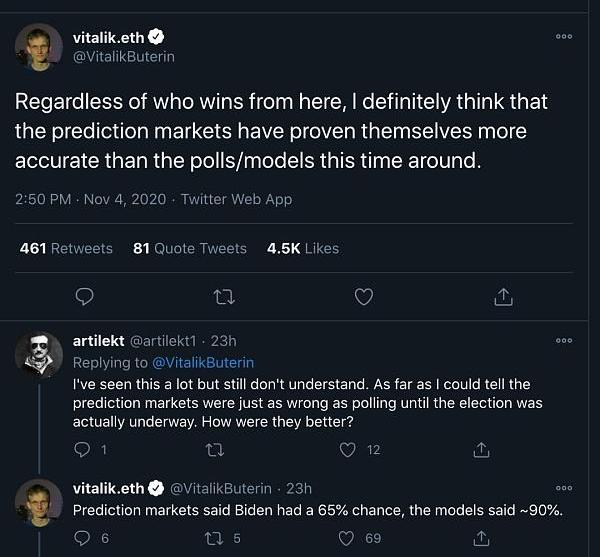600x557 pixels.
Task: Like Vitalik's reply with 69 likes
Action: pos(348,539)
